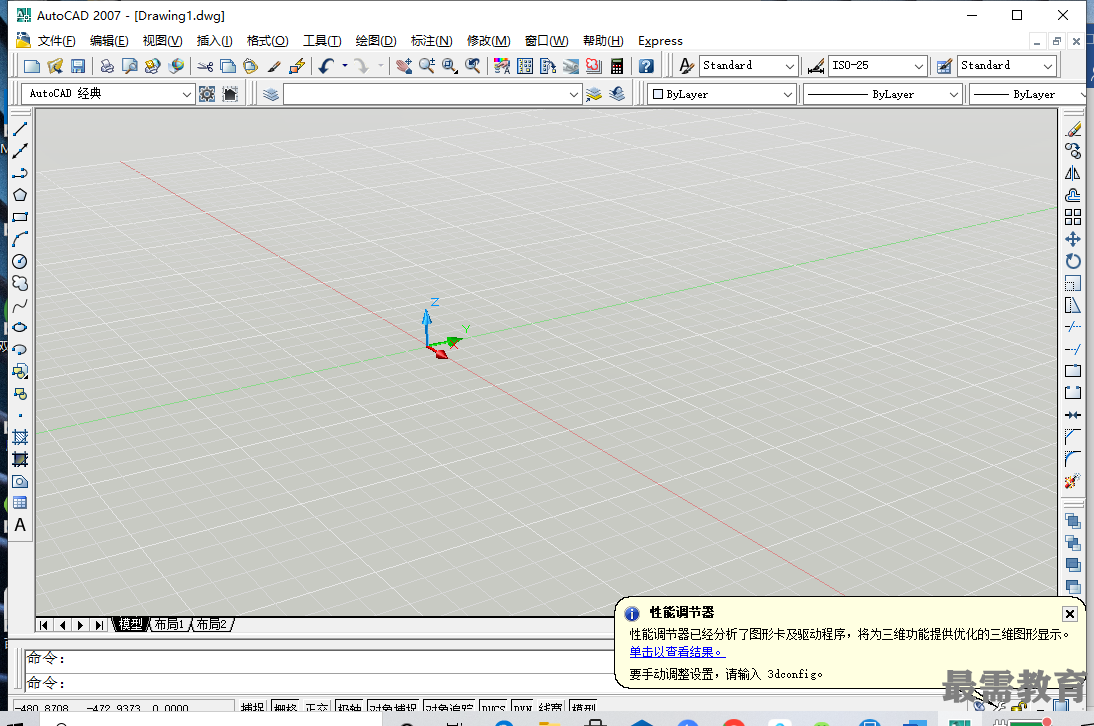This screenshot has width=1094, height=726.
Task: Open the Standard table style dropdown
Action: [x=1006, y=66]
